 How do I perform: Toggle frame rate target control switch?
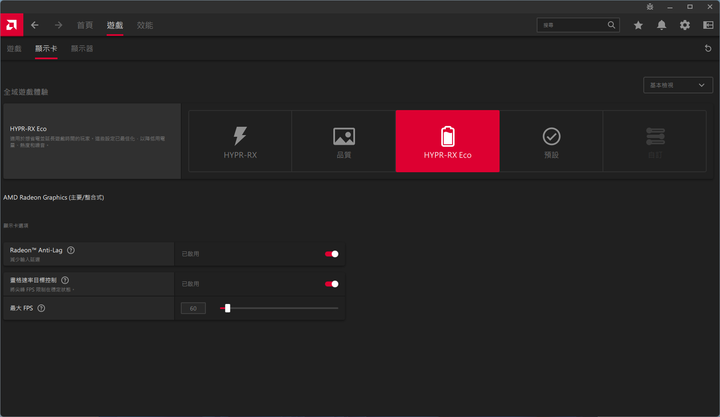coord(332,284)
